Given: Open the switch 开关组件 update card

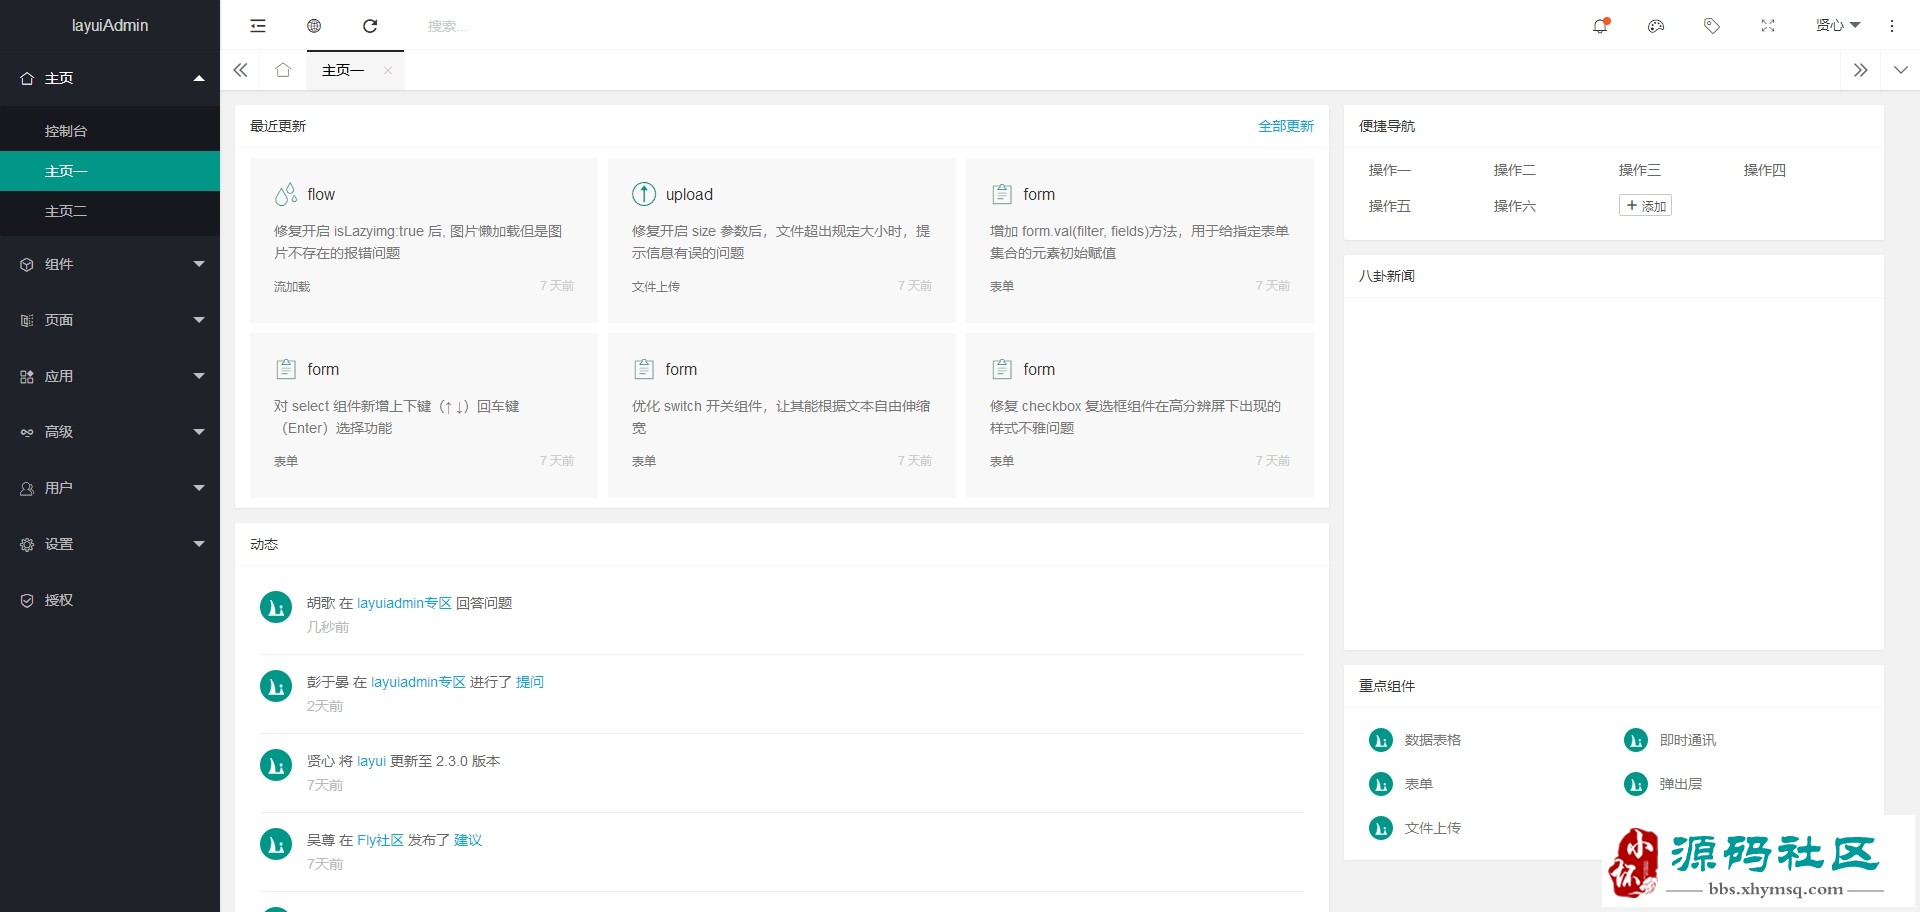Looking at the screenshot, I should [782, 415].
